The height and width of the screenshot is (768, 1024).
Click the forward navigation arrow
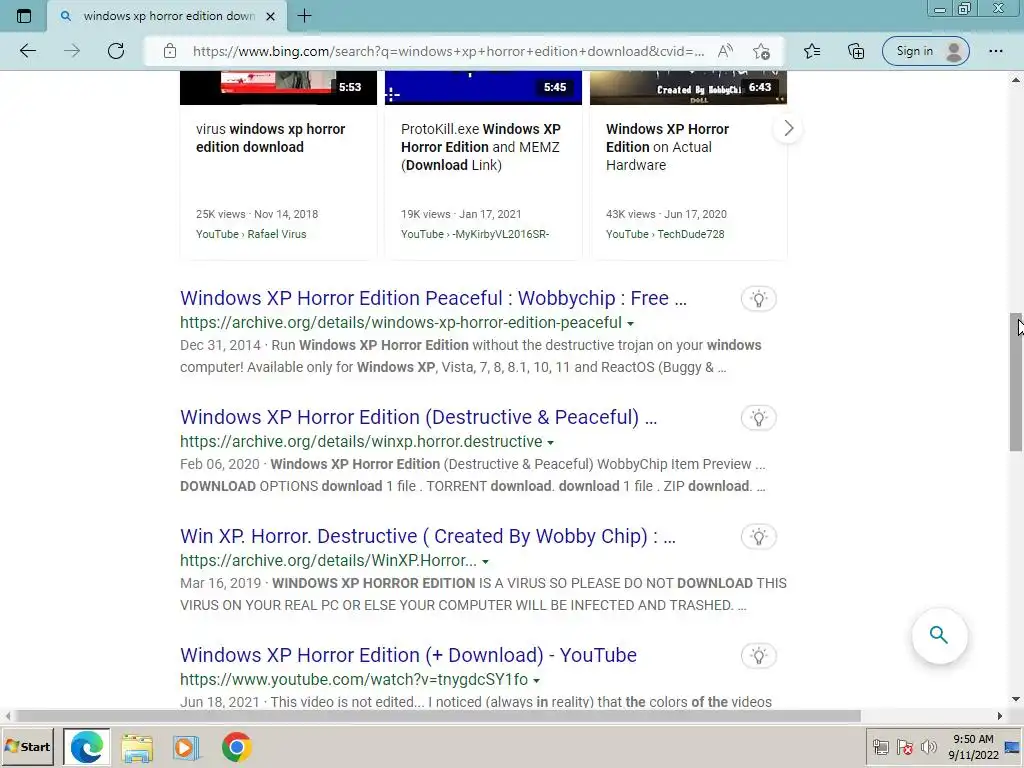72,51
